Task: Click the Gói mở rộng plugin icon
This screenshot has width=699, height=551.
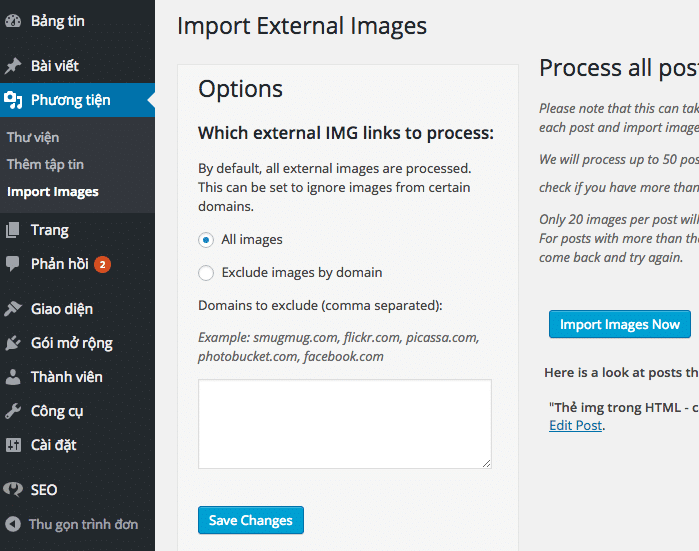Action: click(13, 343)
